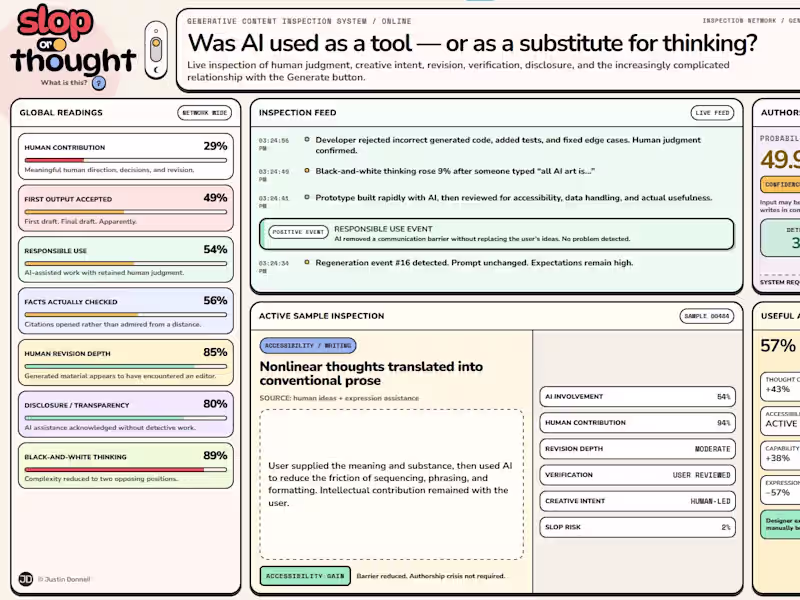Click bullet dot beside "Regeneration event #16 detected"
This screenshot has width=800, height=600.
(x=307, y=262)
